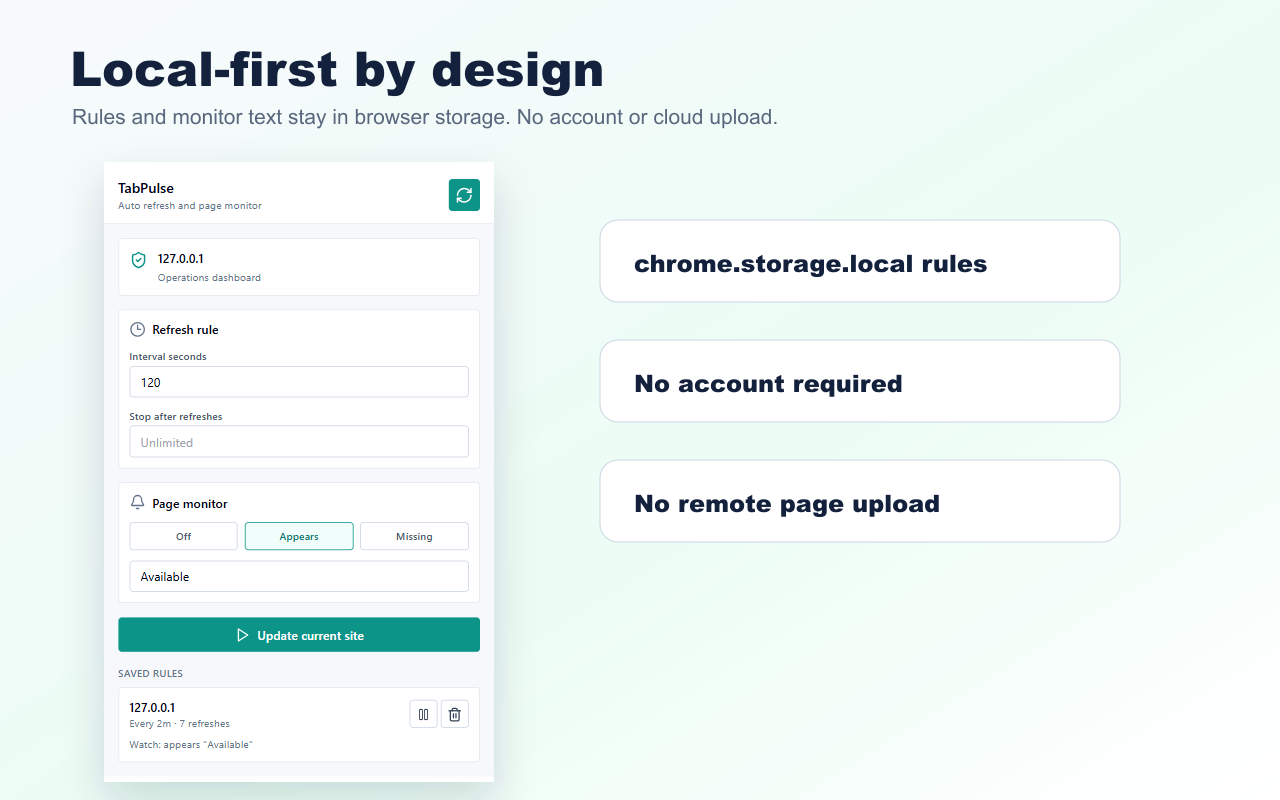
Task: Click the 127.0.0.1 saved rule title
Action: (x=151, y=706)
